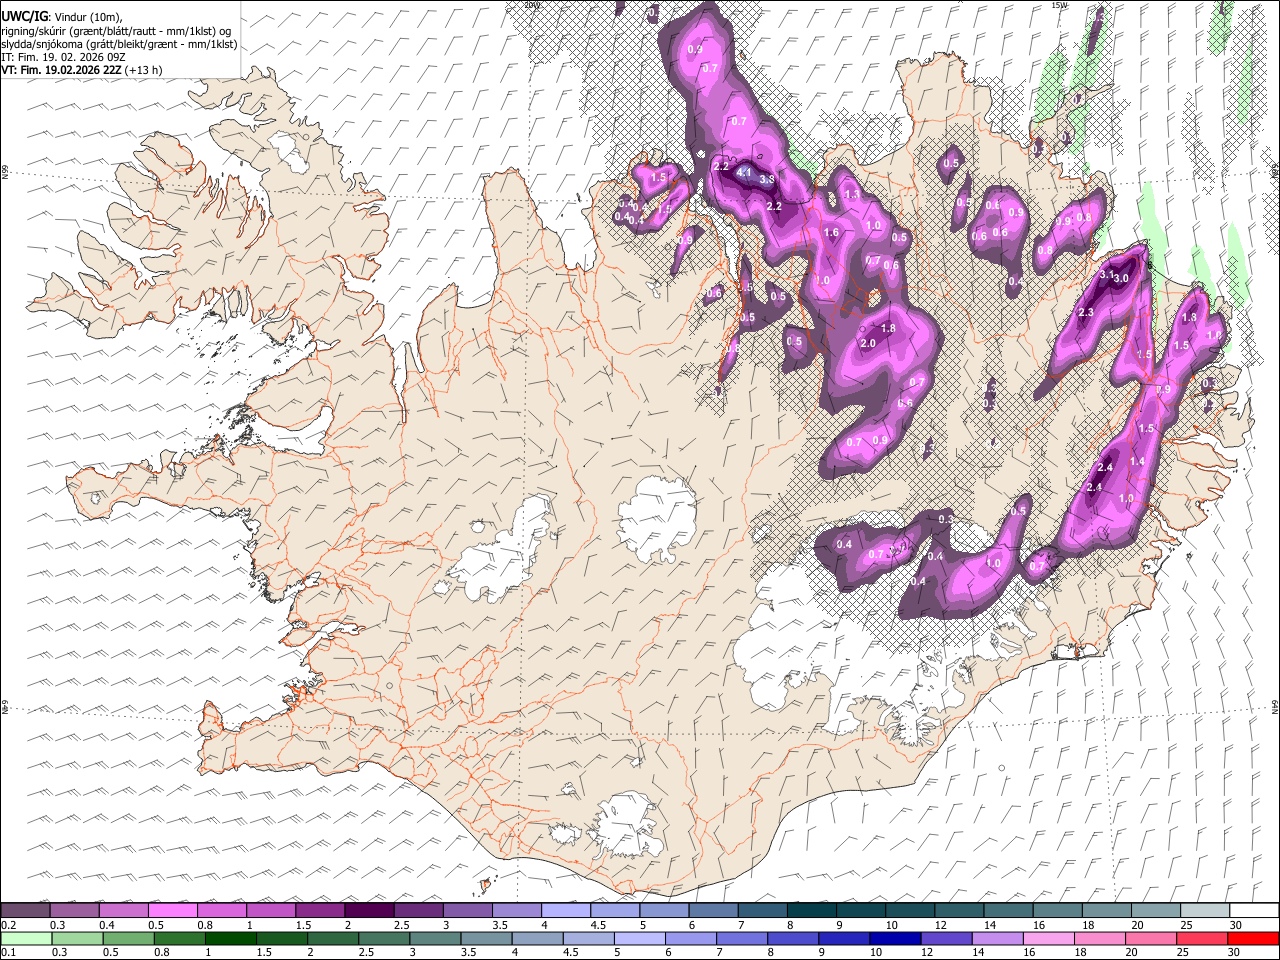Click the upper legend swatch between 0.5 and 0.8
The image size is (1280, 960).
pyautogui.click(x=172, y=910)
